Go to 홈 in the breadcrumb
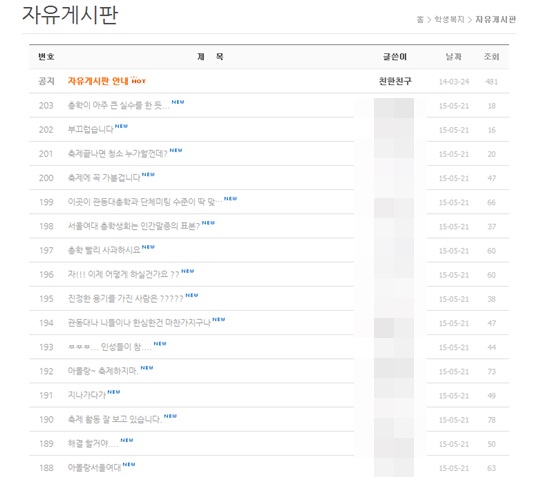Viewport: 540px width, 477px height. tap(420, 19)
